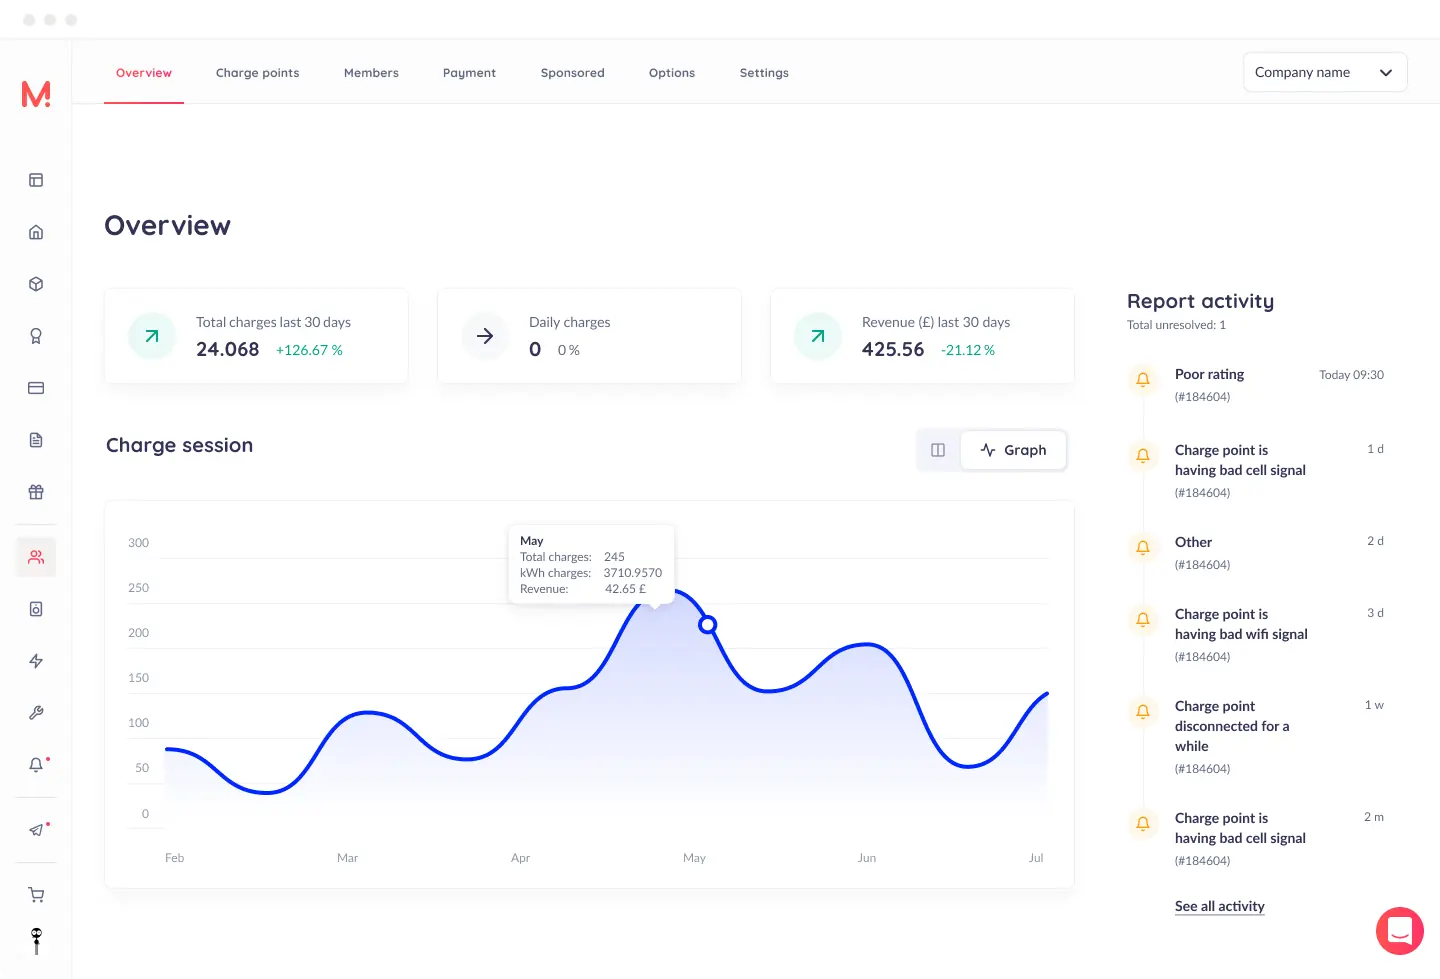Open the gift icon in sidebar
This screenshot has width=1440, height=979.
point(36,492)
